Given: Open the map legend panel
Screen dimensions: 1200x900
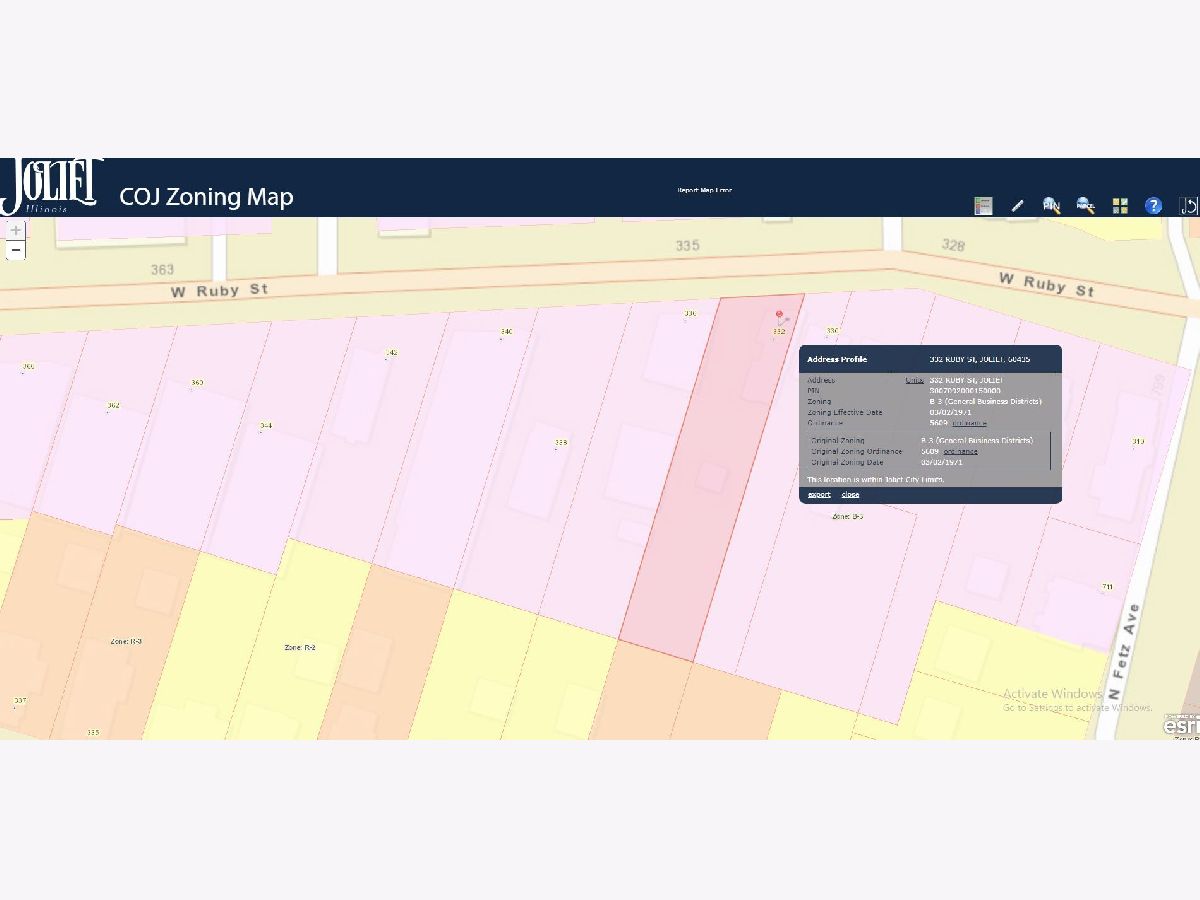Looking at the screenshot, I should 983,206.
